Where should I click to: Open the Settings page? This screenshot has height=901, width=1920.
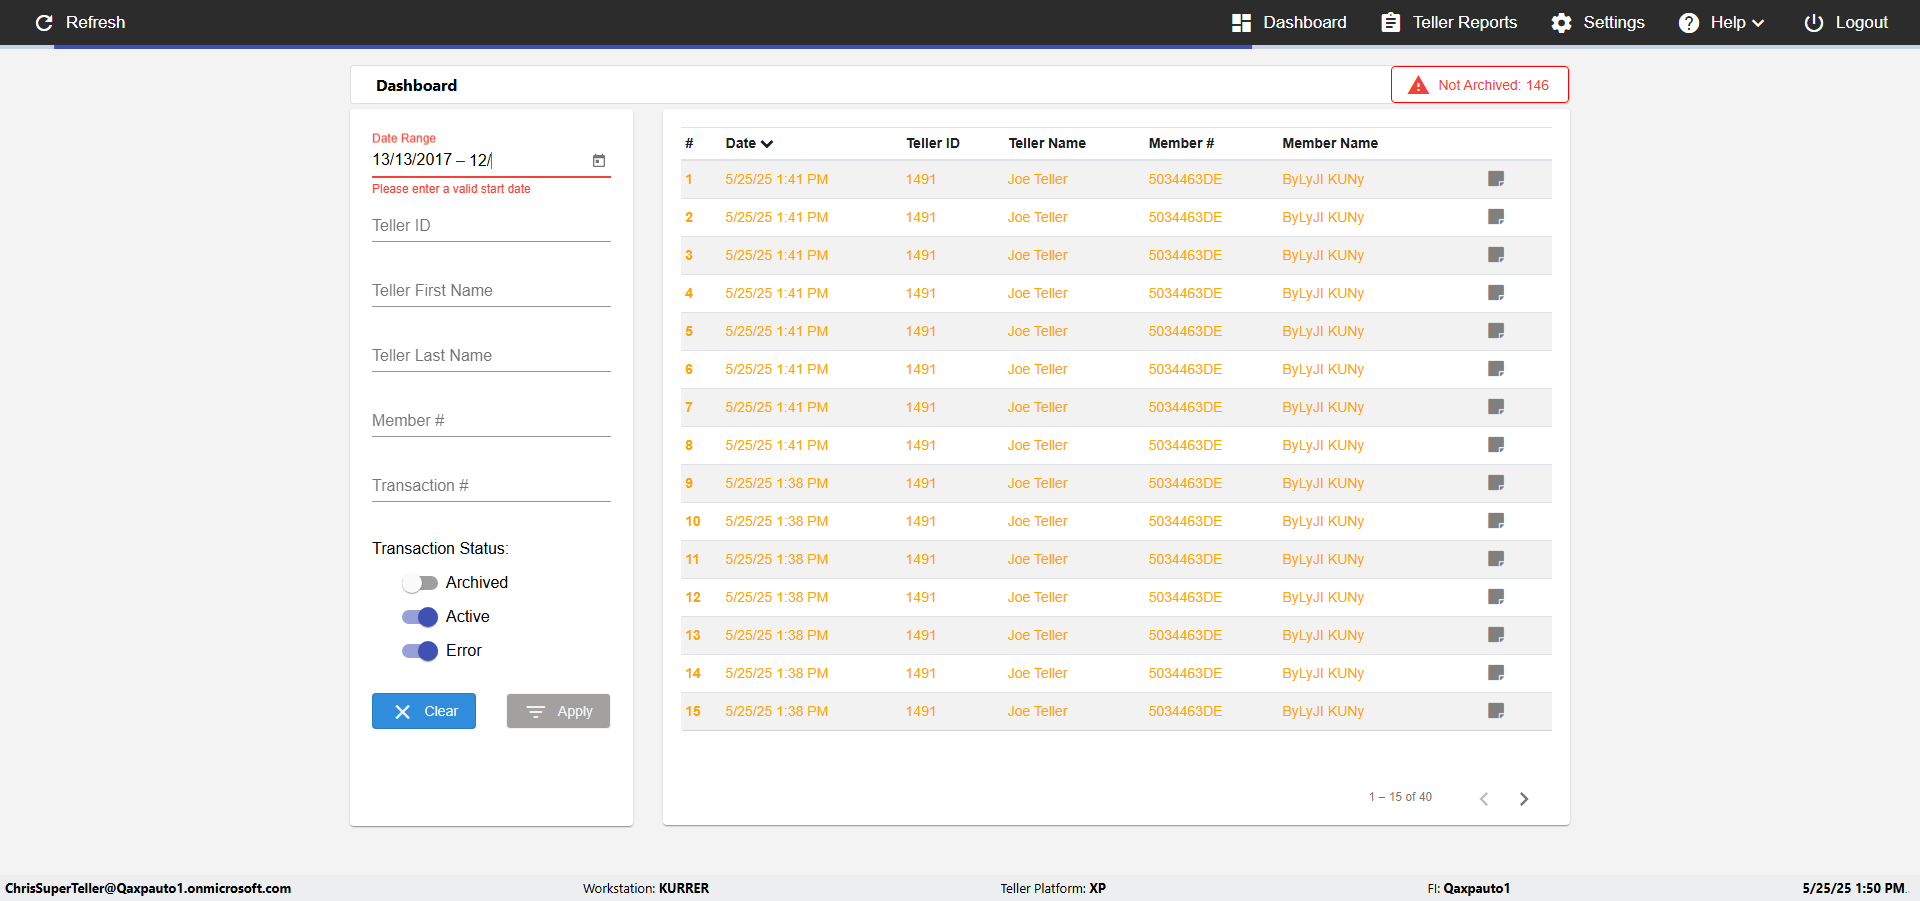pyautogui.click(x=1598, y=22)
